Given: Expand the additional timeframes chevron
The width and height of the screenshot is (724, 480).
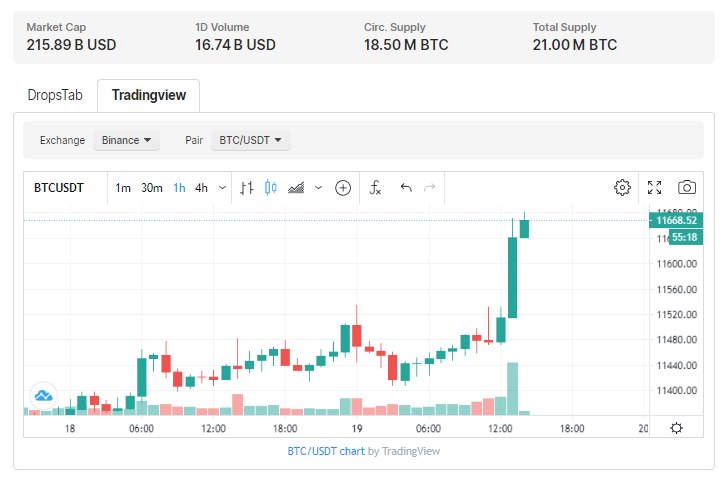Looking at the screenshot, I should coord(222,187).
